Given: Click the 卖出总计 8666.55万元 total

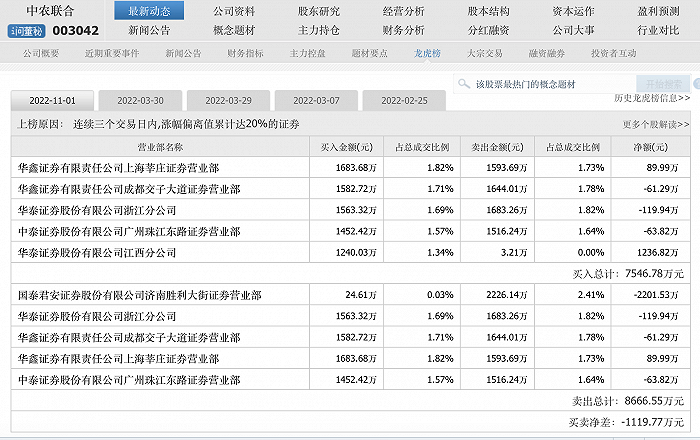Looking at the screenshot, I should [628, 401].
